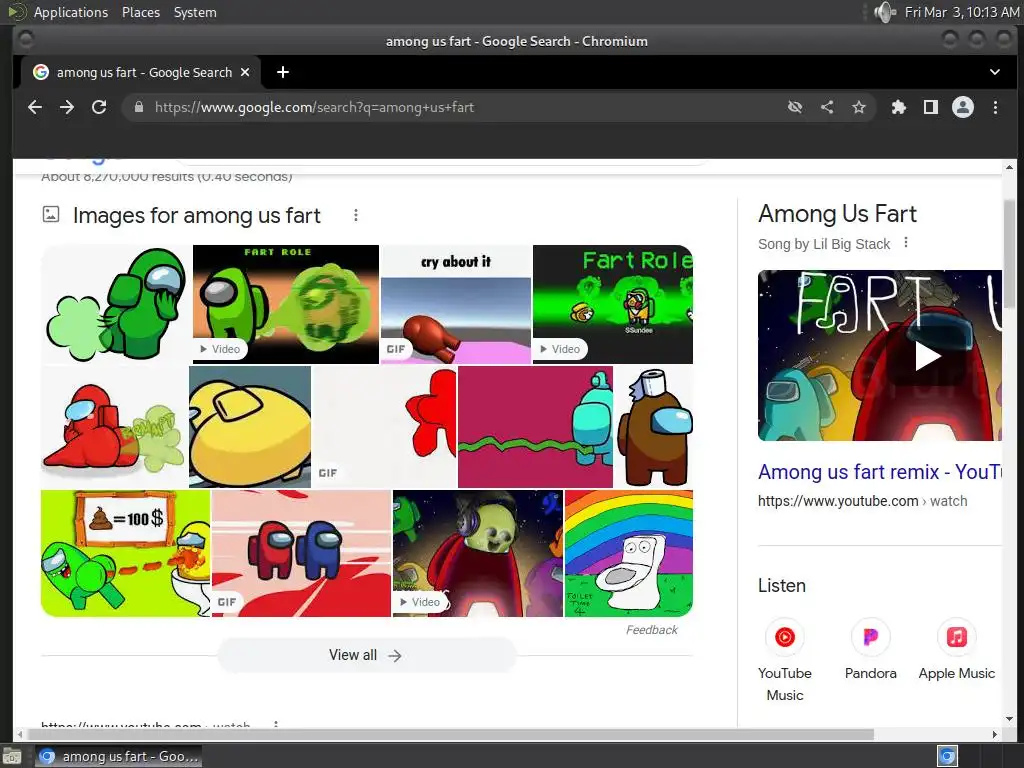The height and width of the screenshot is (768, 1024).
Task: Open Pandora listen option
Action: (x=871, y=649)
